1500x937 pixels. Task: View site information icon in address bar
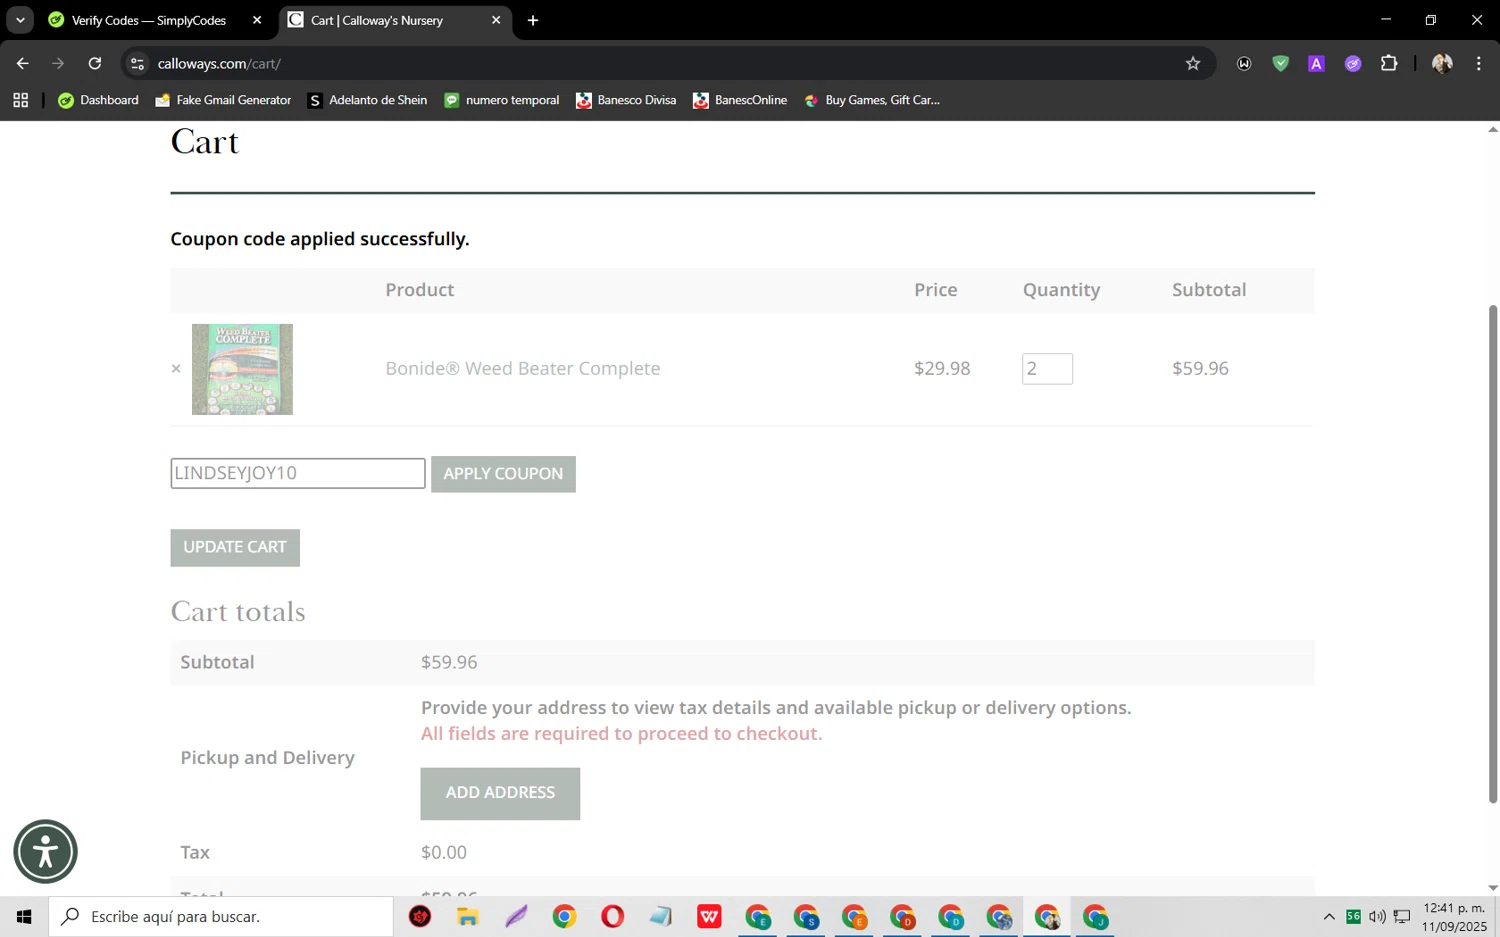click(x=138, y=63)
